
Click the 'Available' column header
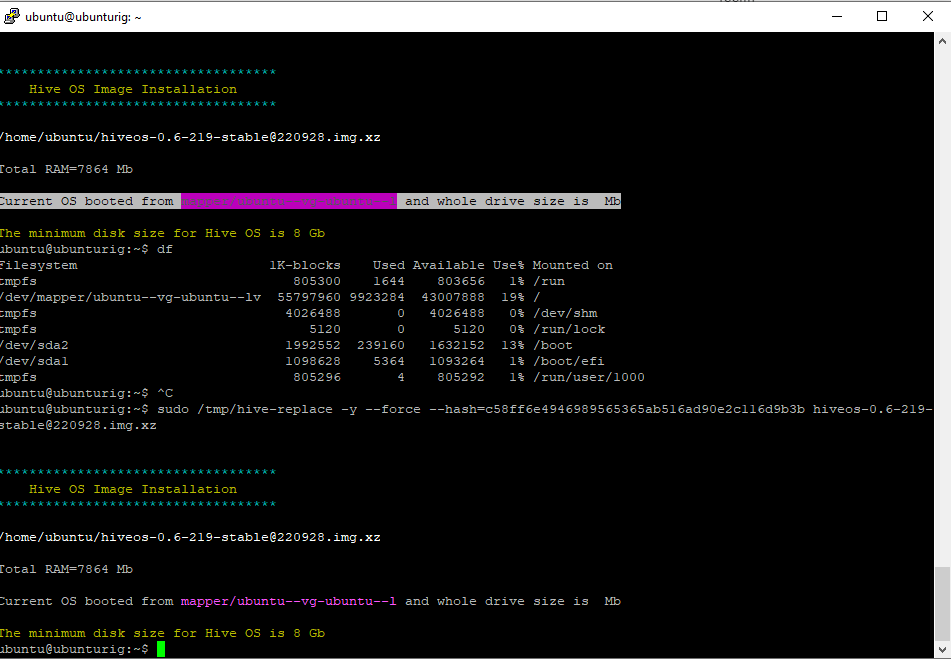tap(449, 266)
